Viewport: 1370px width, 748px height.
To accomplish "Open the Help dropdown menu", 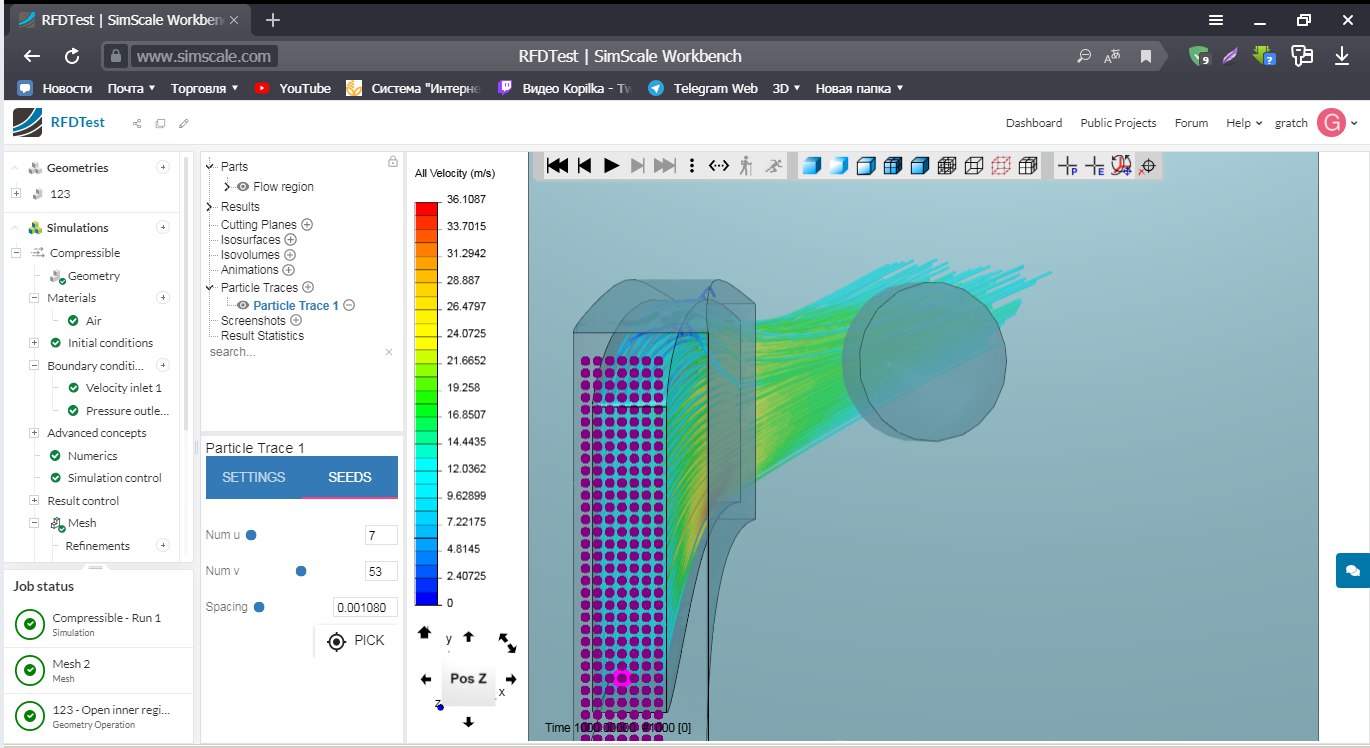I will point(1244,123).
